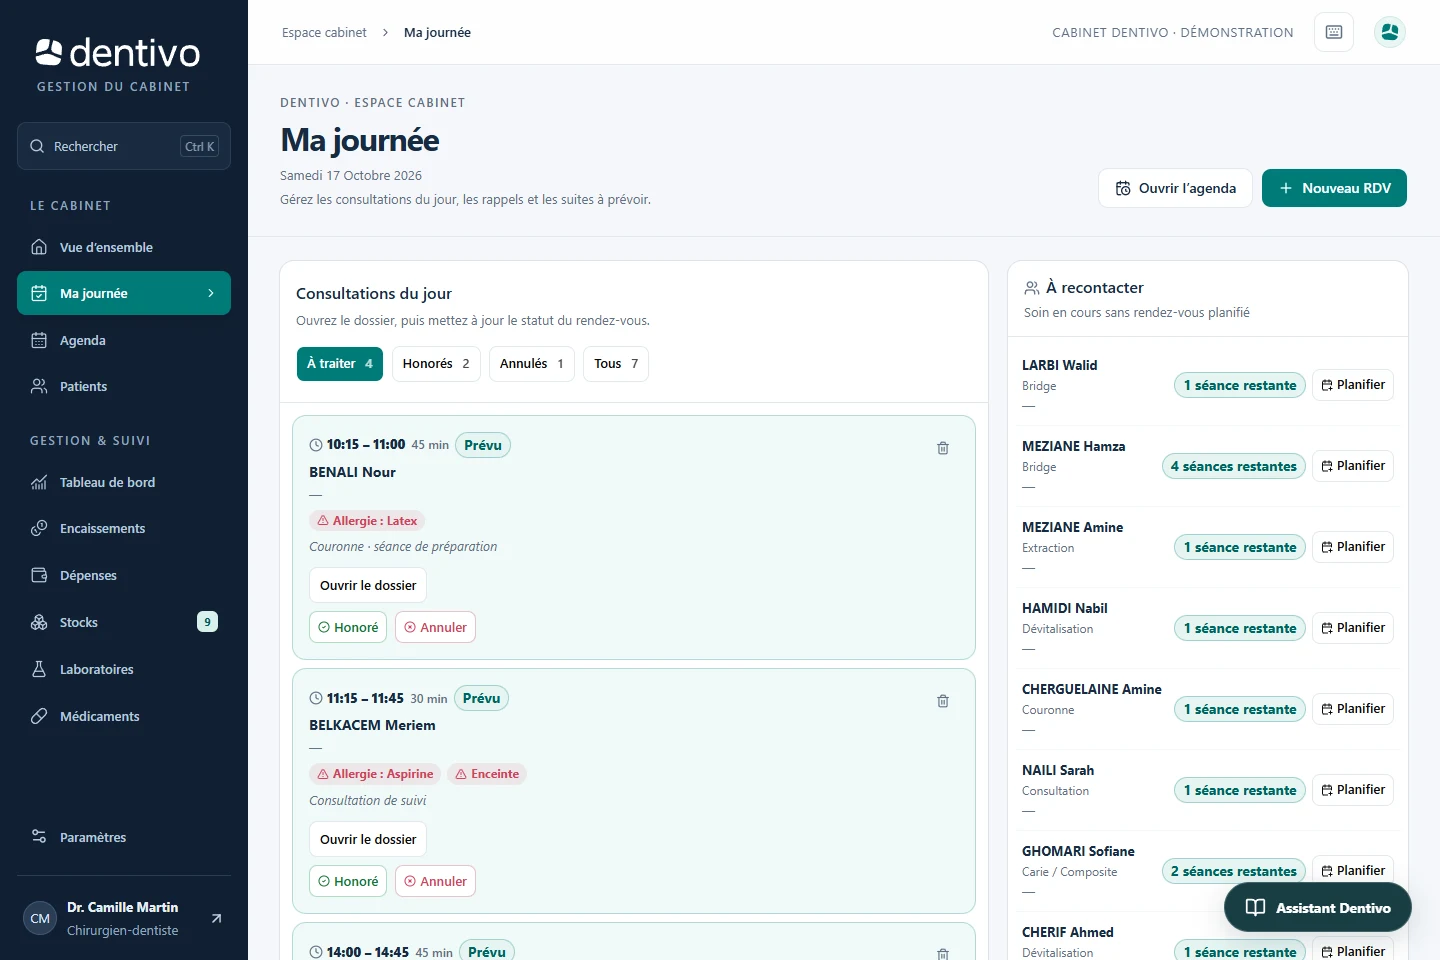1440x960 pixels.
Task: Click the 4 séances restantes badge
Action: point(1233,466)
